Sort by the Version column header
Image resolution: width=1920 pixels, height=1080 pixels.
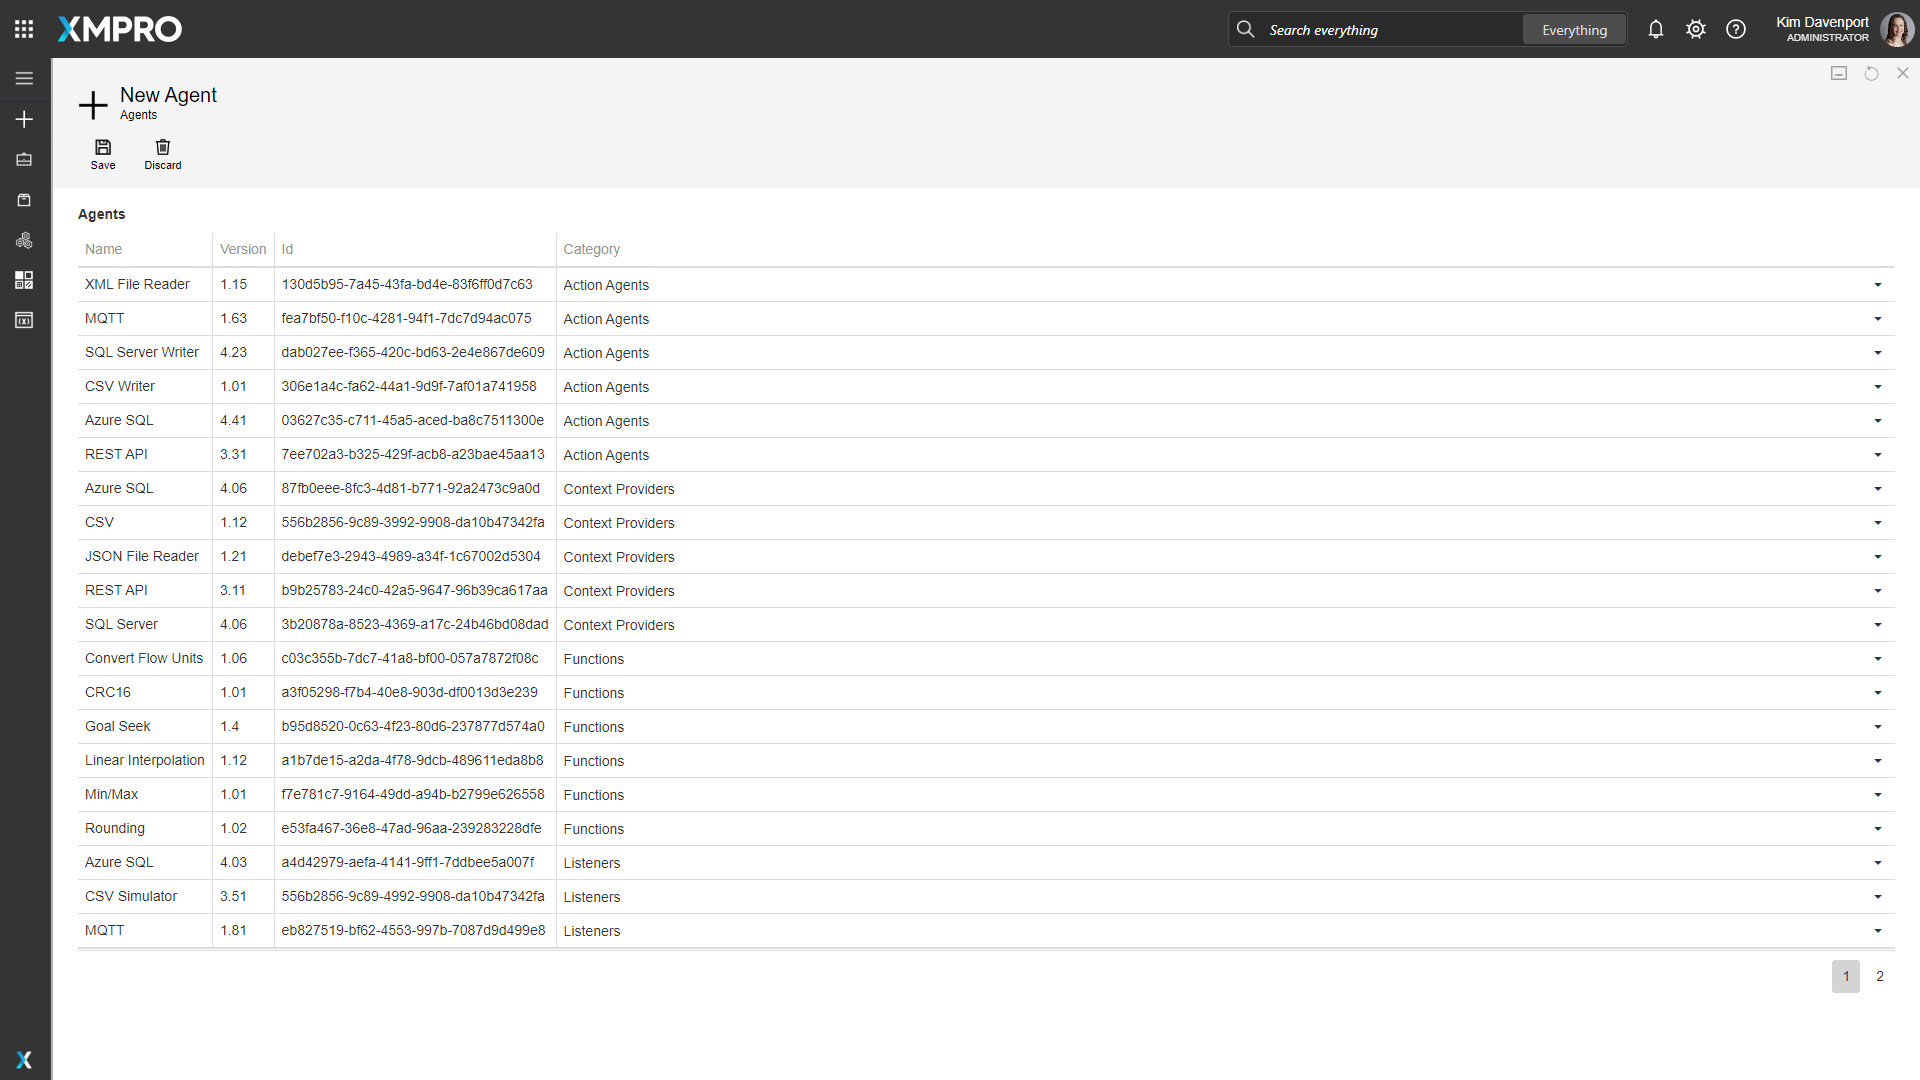click(243, 249)
